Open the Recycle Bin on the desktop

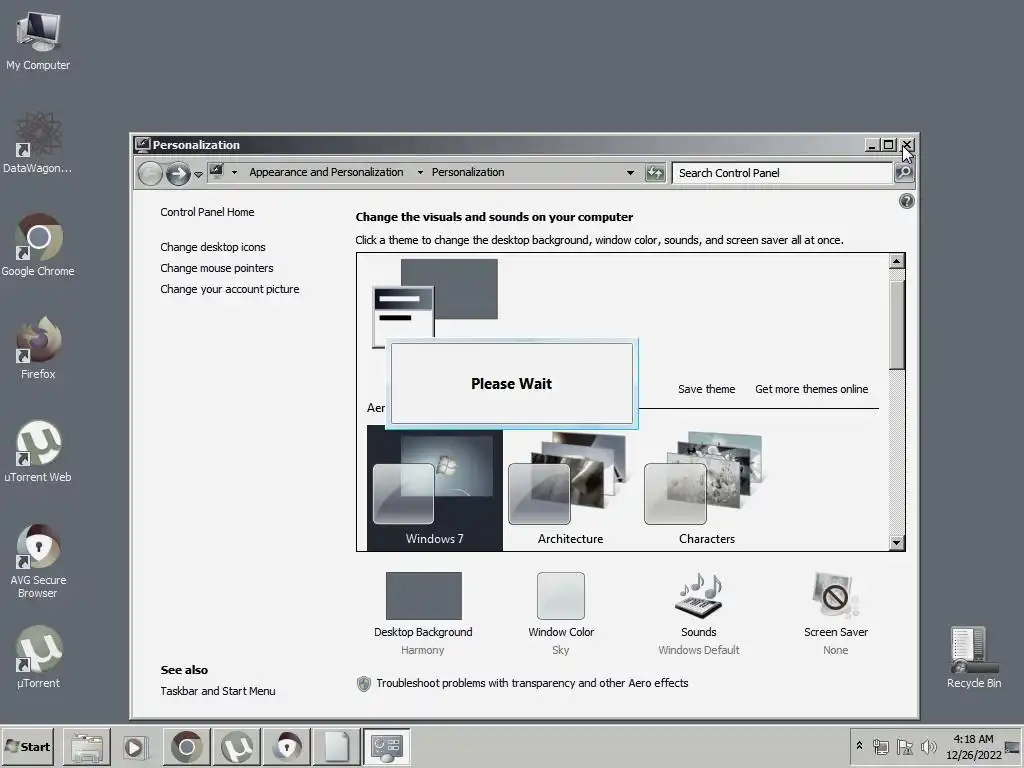pyautogui.click(x=974, y=657)
